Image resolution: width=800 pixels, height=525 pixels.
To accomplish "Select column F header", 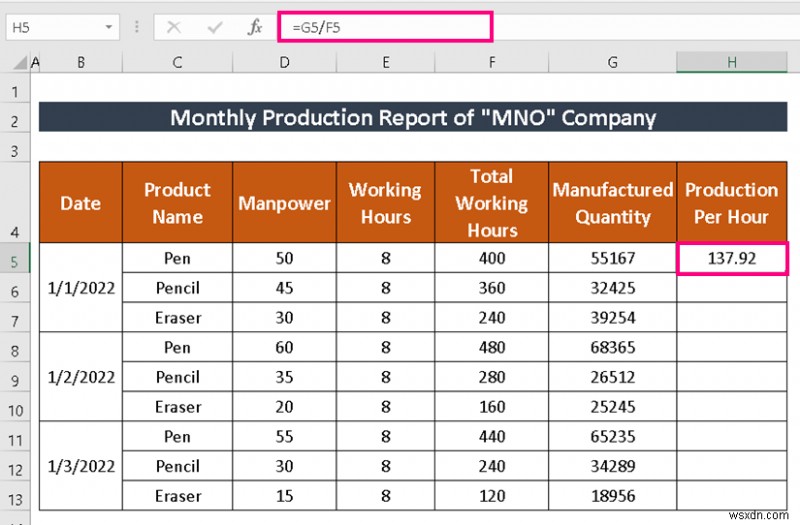I will [492, 62].
